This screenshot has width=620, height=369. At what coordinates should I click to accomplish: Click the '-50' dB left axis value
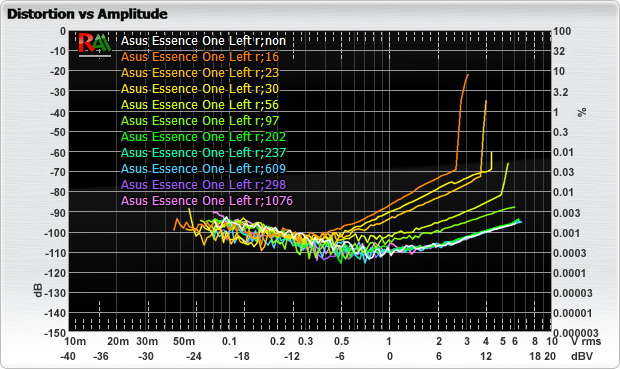click(x=58, y=132)
